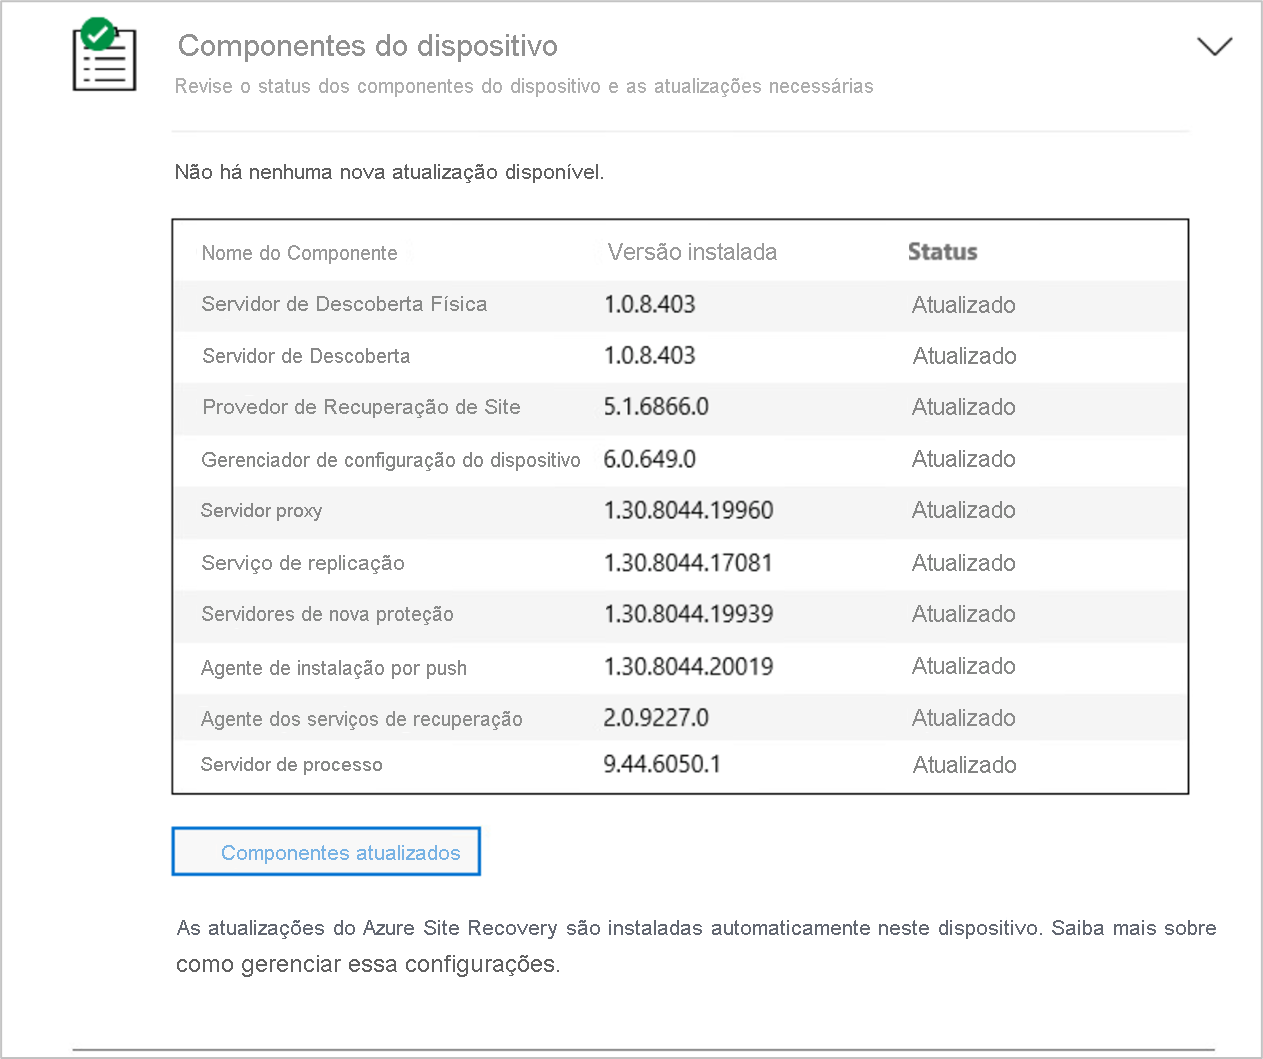Viewport: 1263px width, 1059px height.
Task: Select the Servidores de nova proteção entry
Action: [x=328, y=614]
